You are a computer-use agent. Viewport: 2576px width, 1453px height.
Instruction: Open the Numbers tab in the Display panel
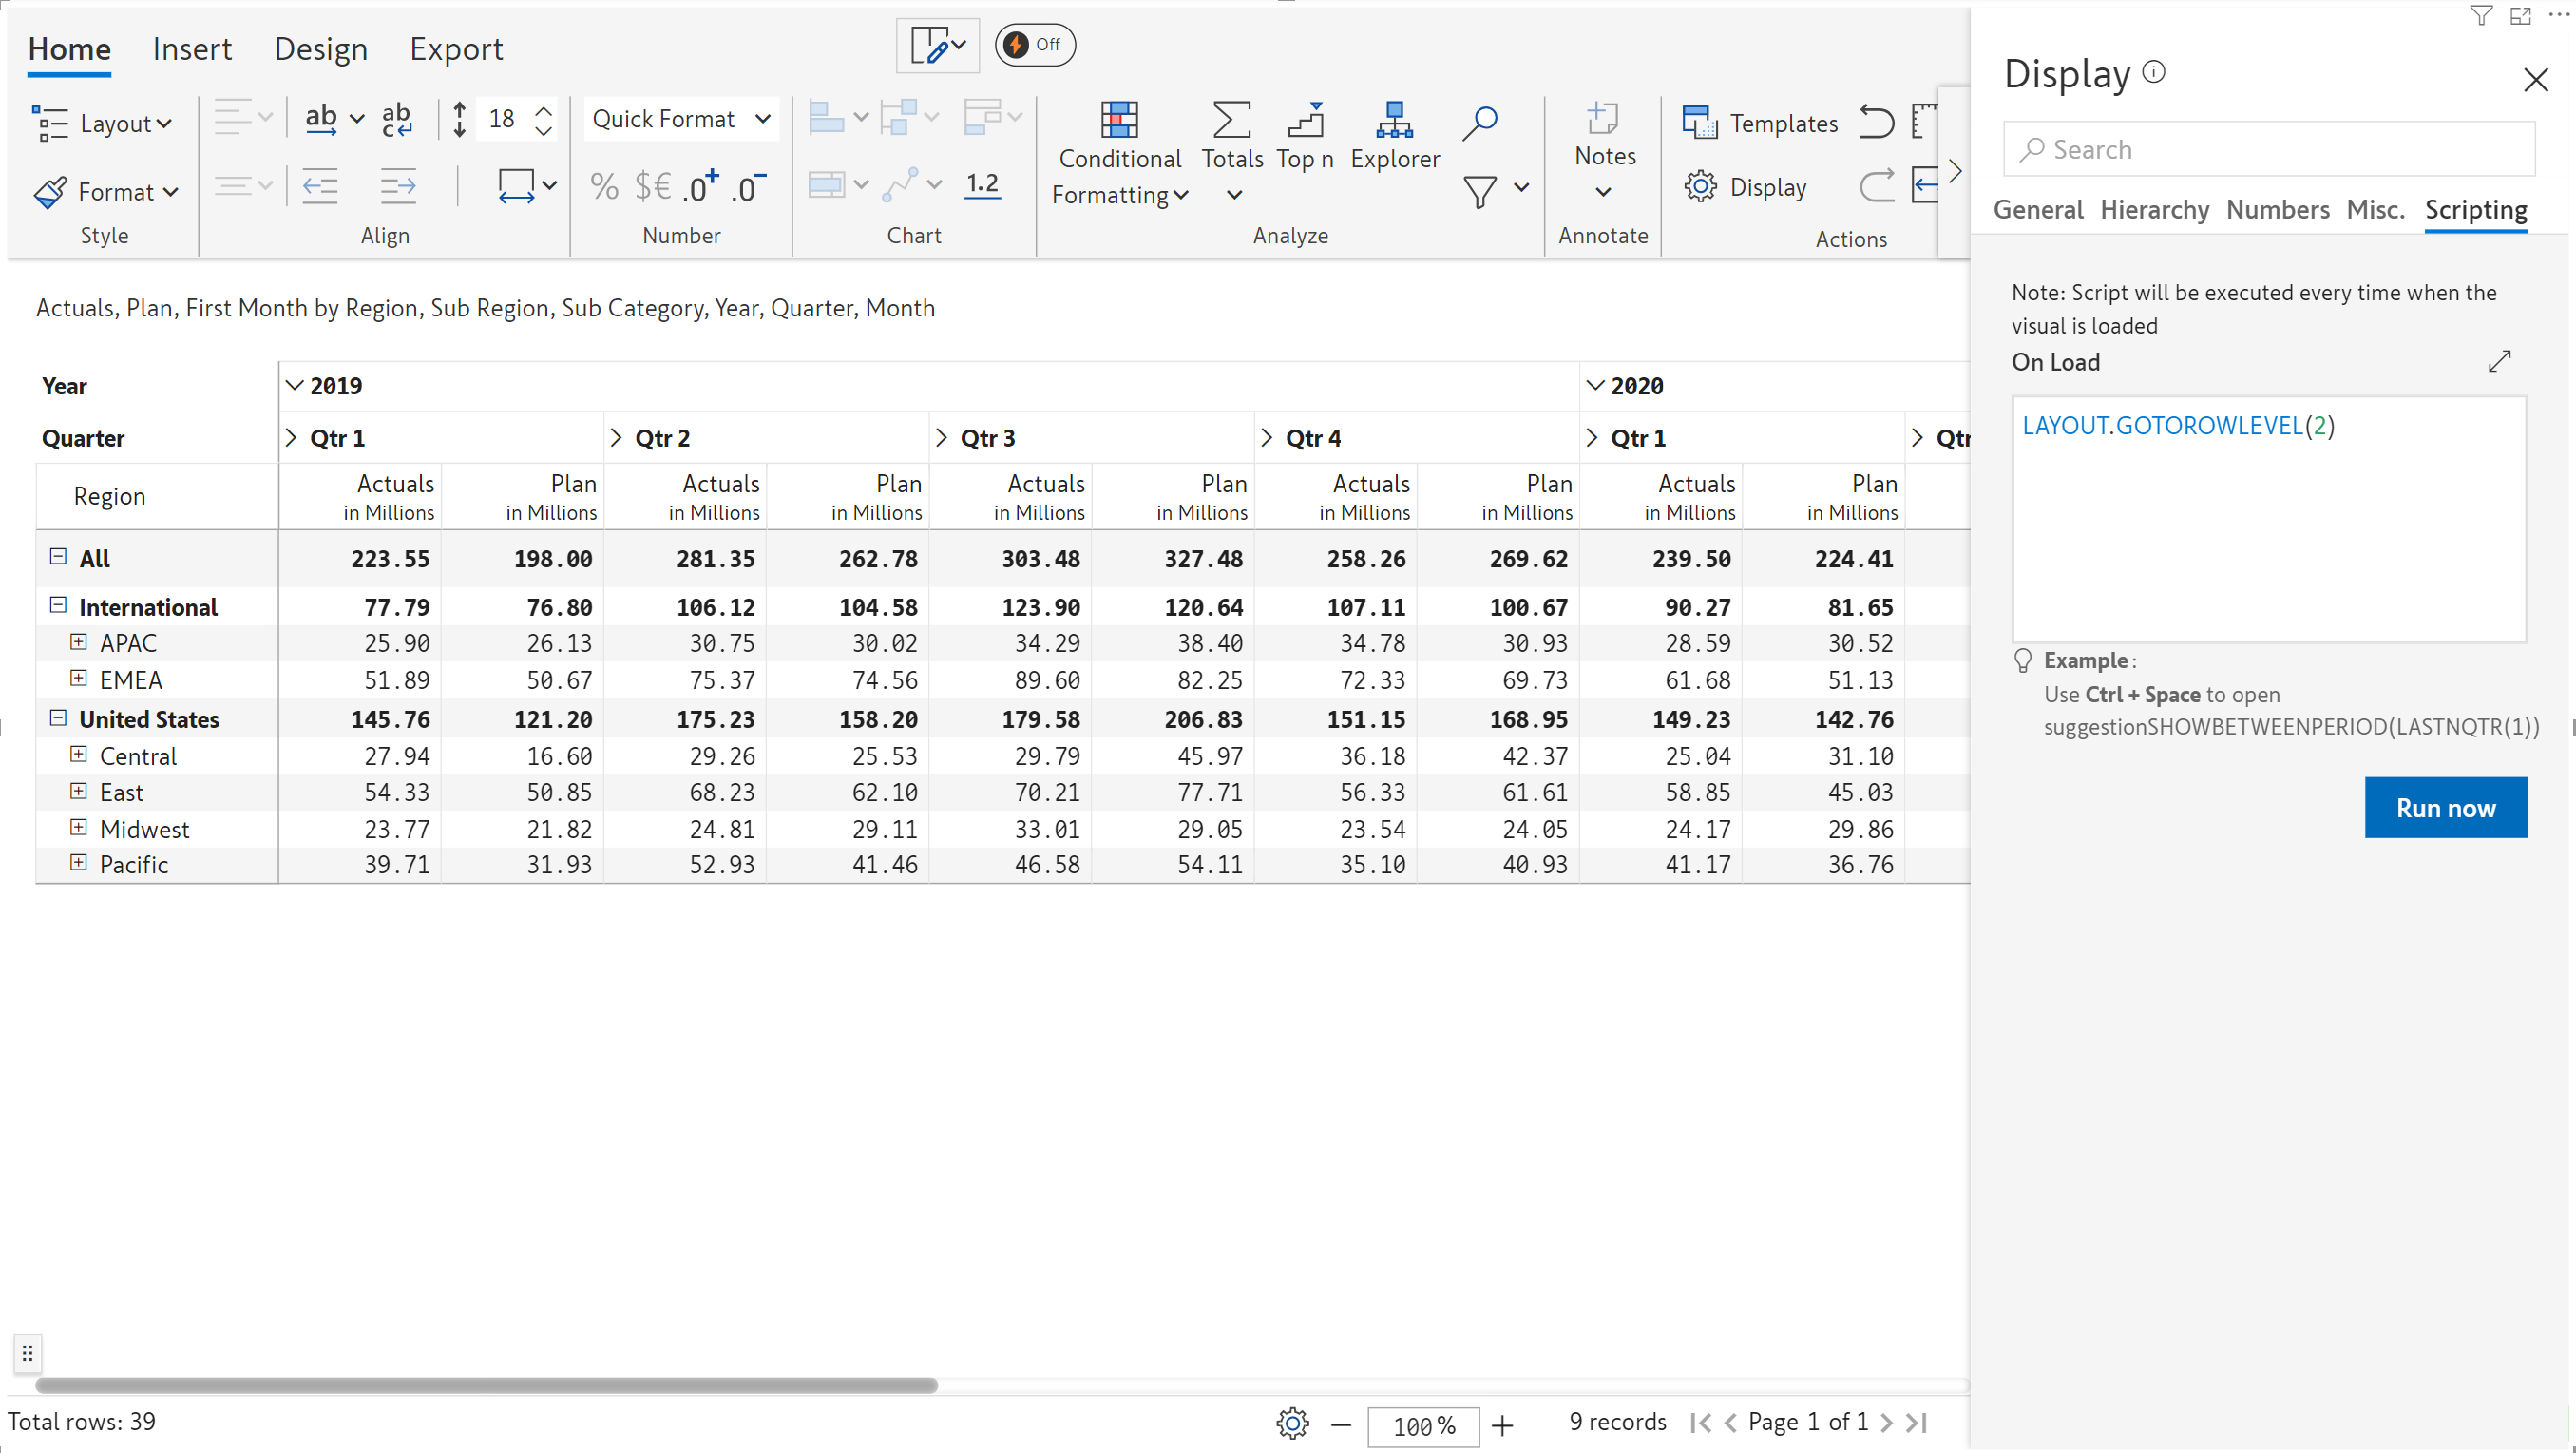[2277, 209]
